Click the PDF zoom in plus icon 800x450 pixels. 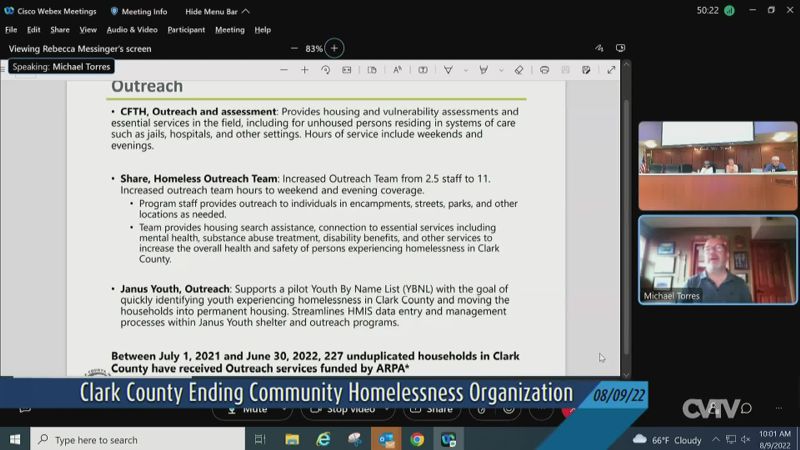[304, 70]
